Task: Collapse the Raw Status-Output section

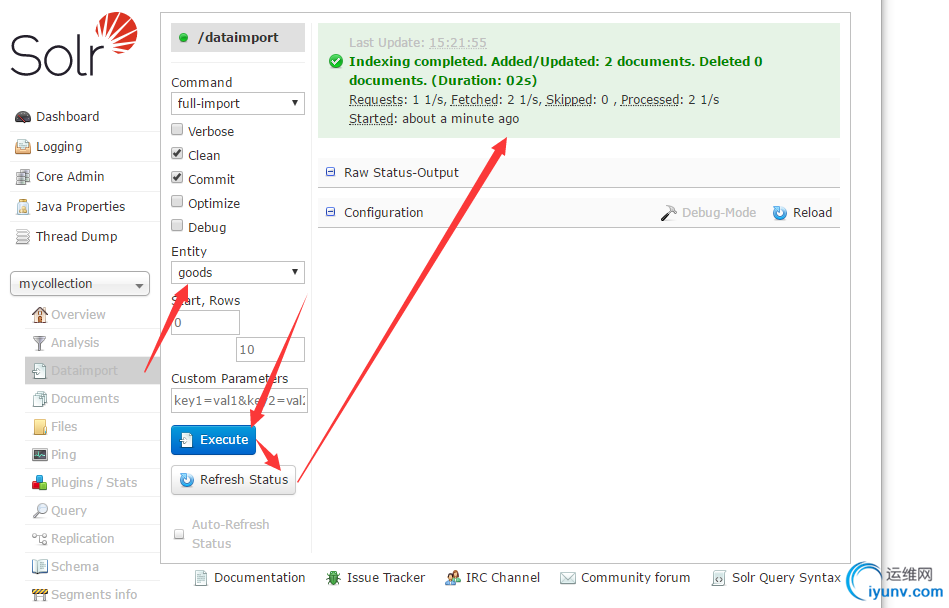Action: click(x=330, y=172)
